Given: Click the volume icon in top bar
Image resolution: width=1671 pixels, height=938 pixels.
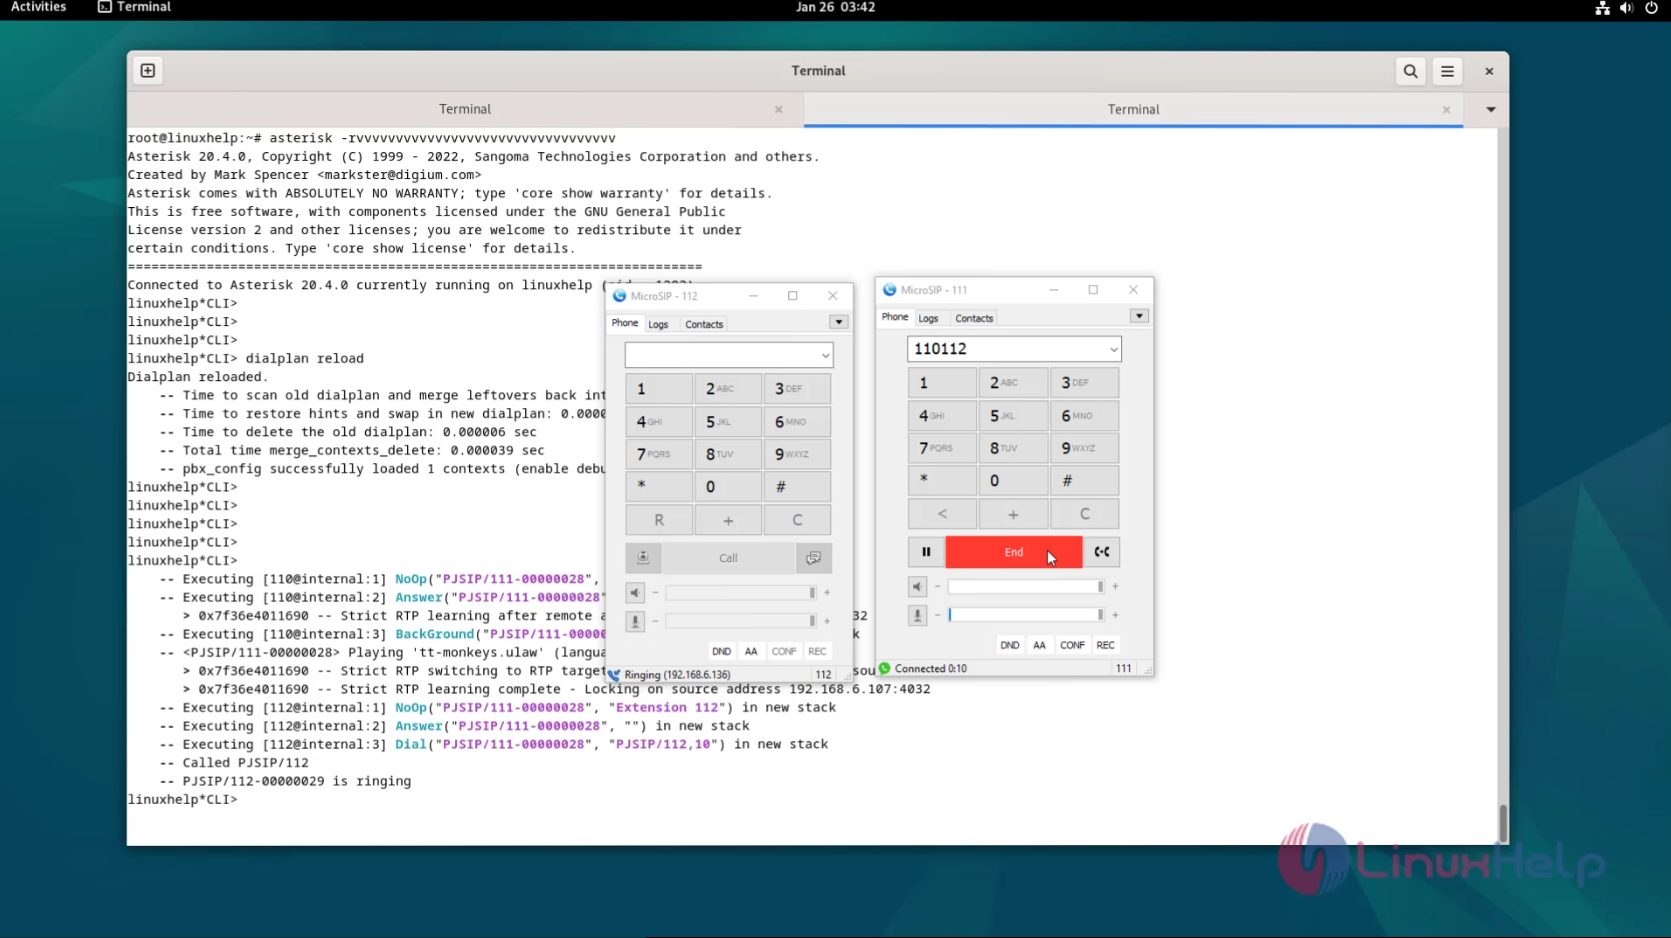Looking at the screenshot, I should point(1627,8).
